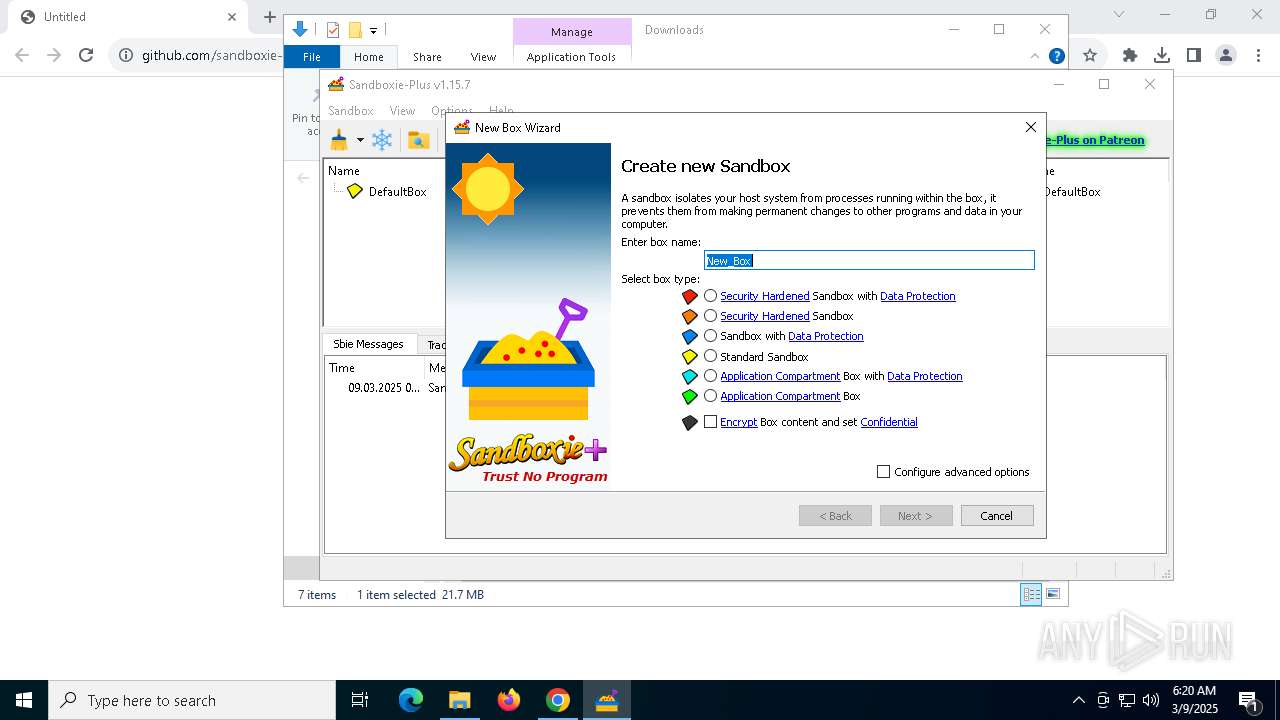Click the Chrome address bar URL

pos(211,55)
